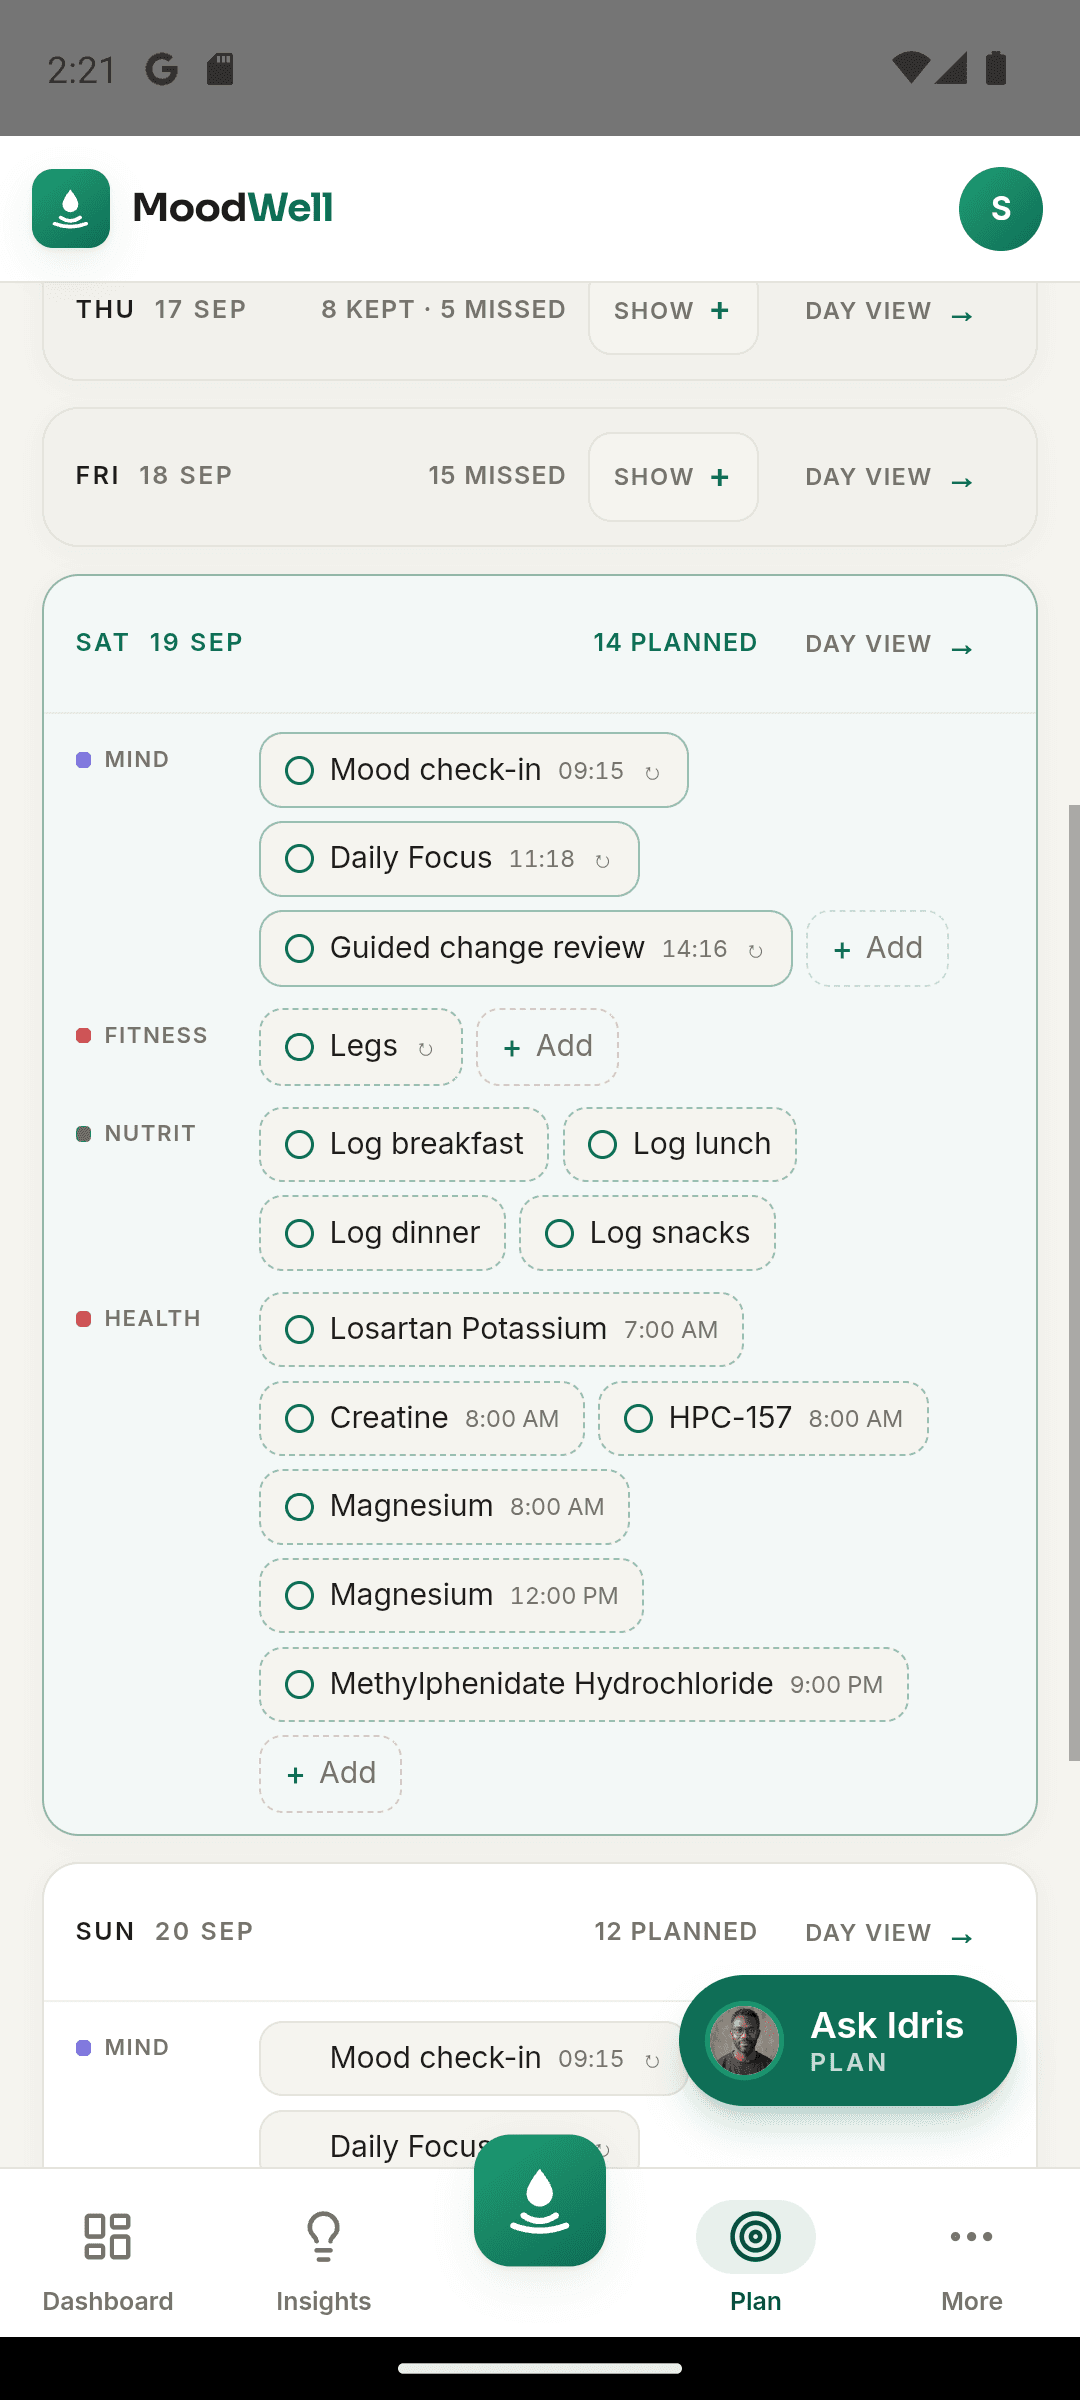Tap repeat icon on Sunday Mood check-in
This screenshot has width=1080, height=2400.
click(x=652, y=2060)
